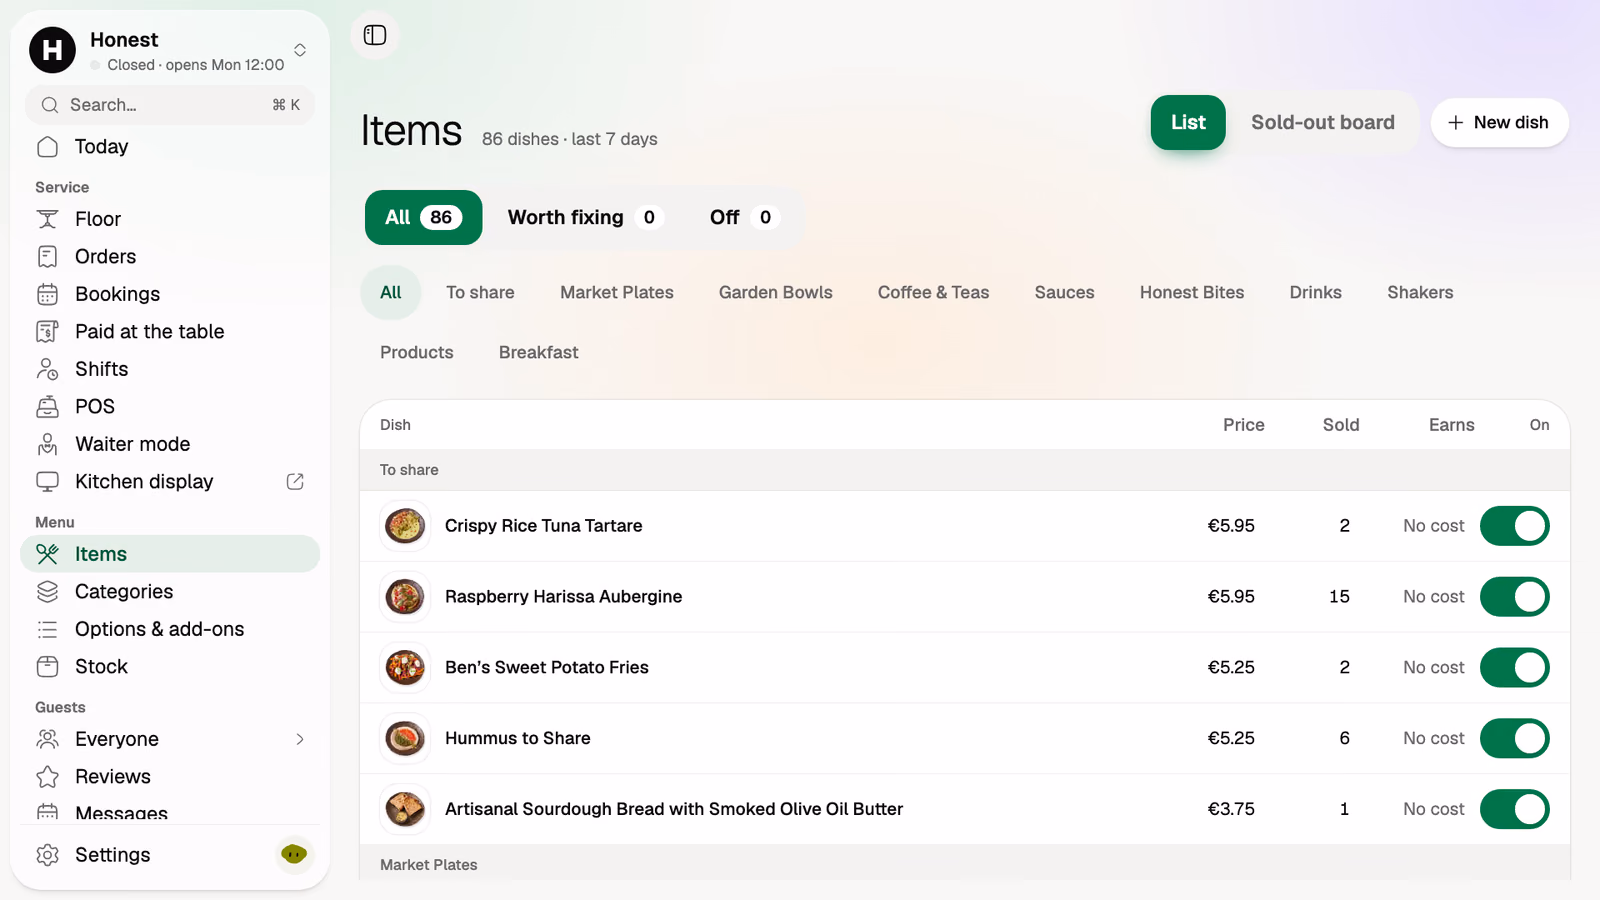This screenshot has height=900, width=1600.
Task: Open Shifts via its person-clock icon
Action: pos(47,369)
